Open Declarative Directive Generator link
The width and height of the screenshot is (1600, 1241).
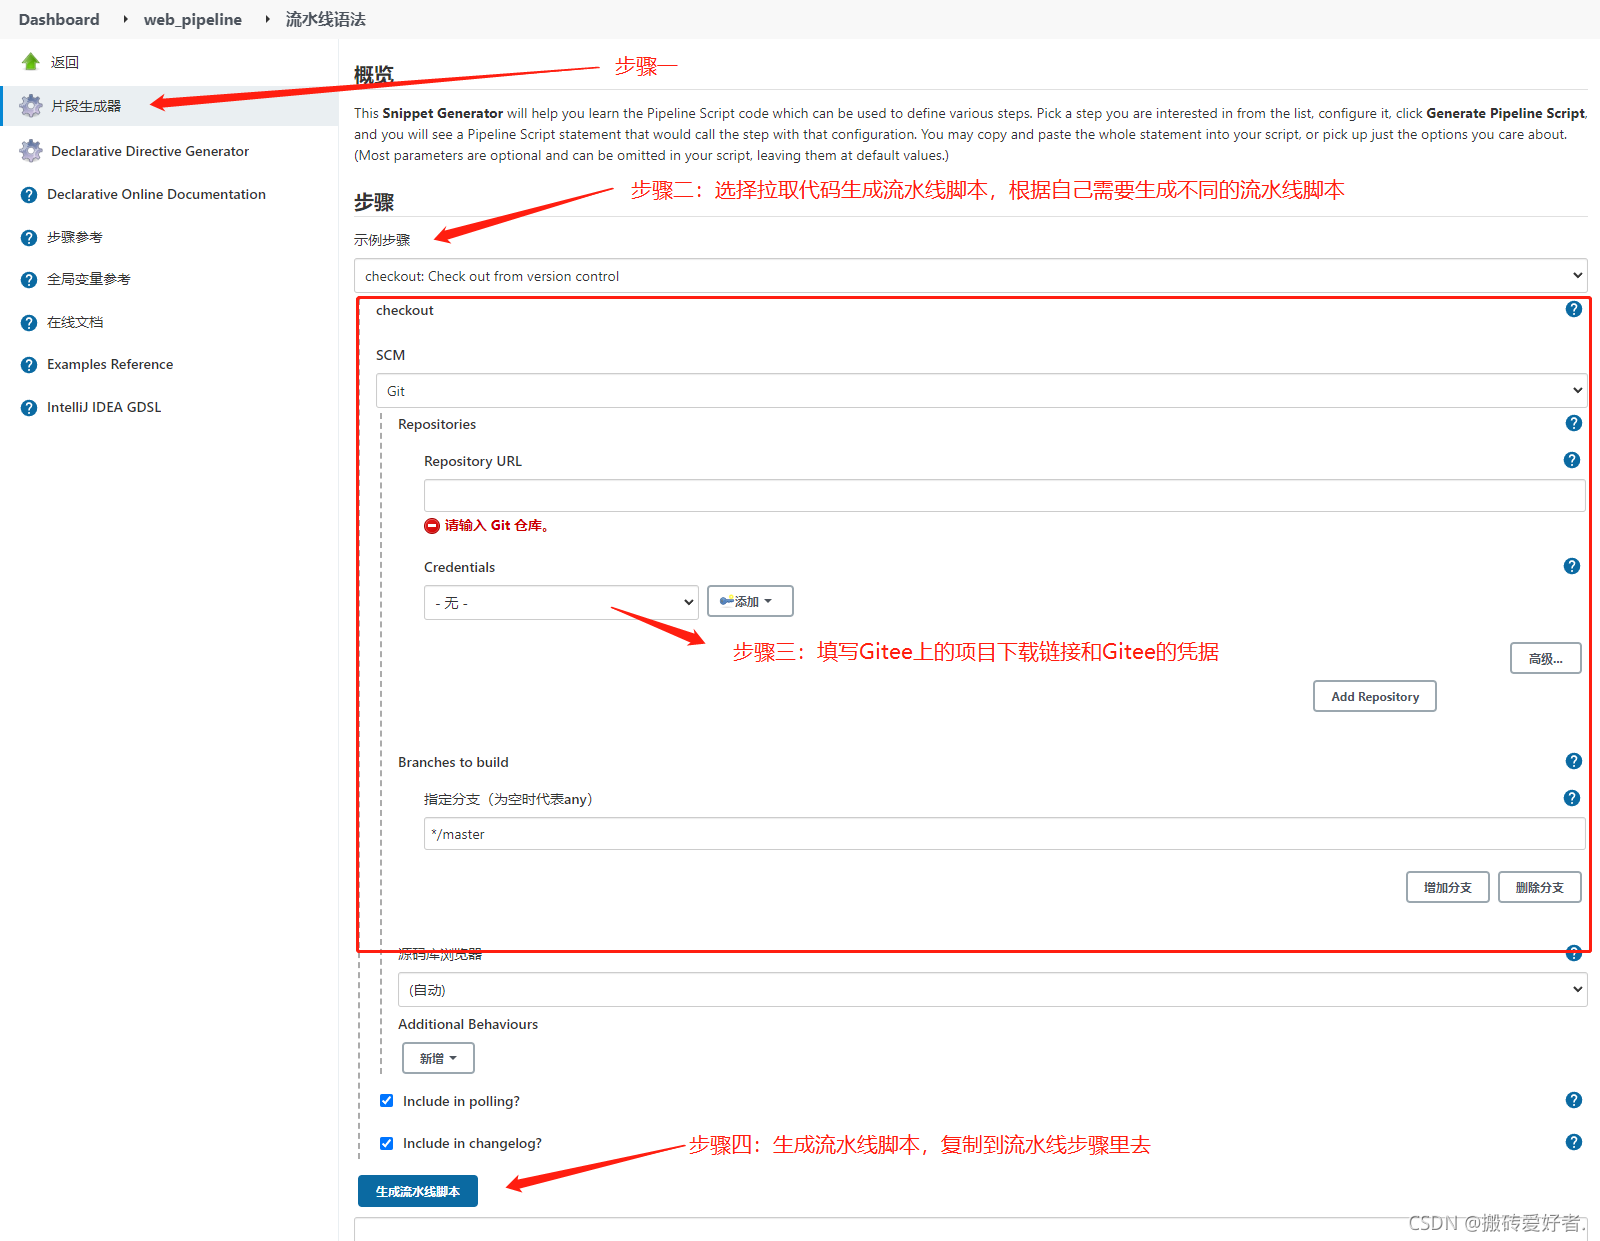point(150,151)
